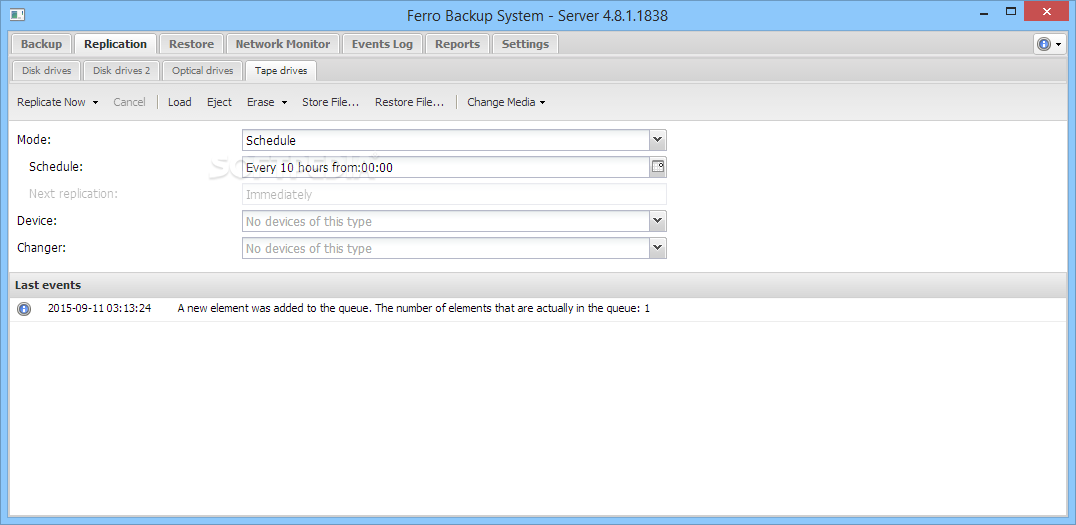
Task: Open the Settings tab
Action: (525, 44)
